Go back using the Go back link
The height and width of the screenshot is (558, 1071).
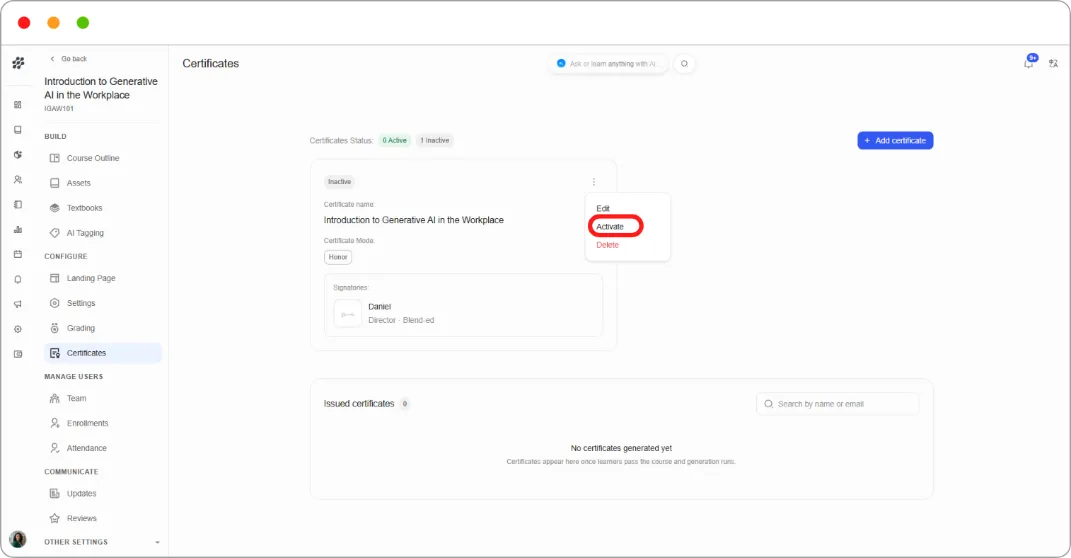pos(68,59)
